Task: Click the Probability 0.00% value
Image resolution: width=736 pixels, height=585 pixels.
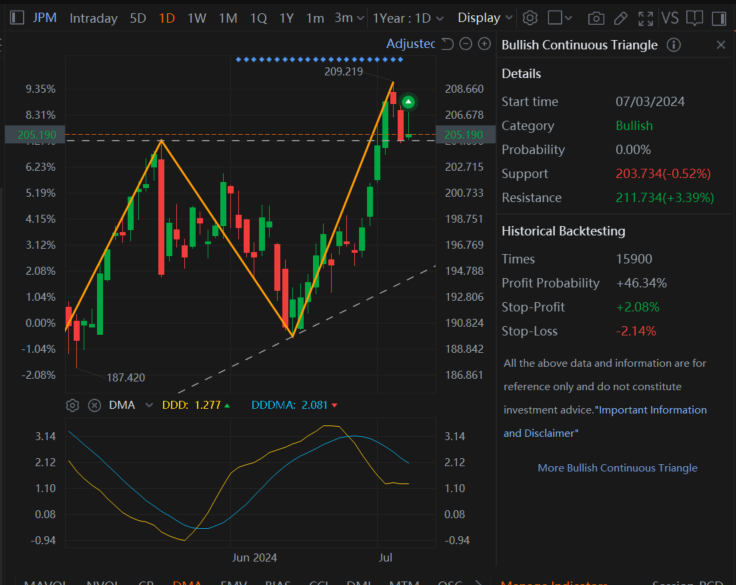Action: (633, 150)
